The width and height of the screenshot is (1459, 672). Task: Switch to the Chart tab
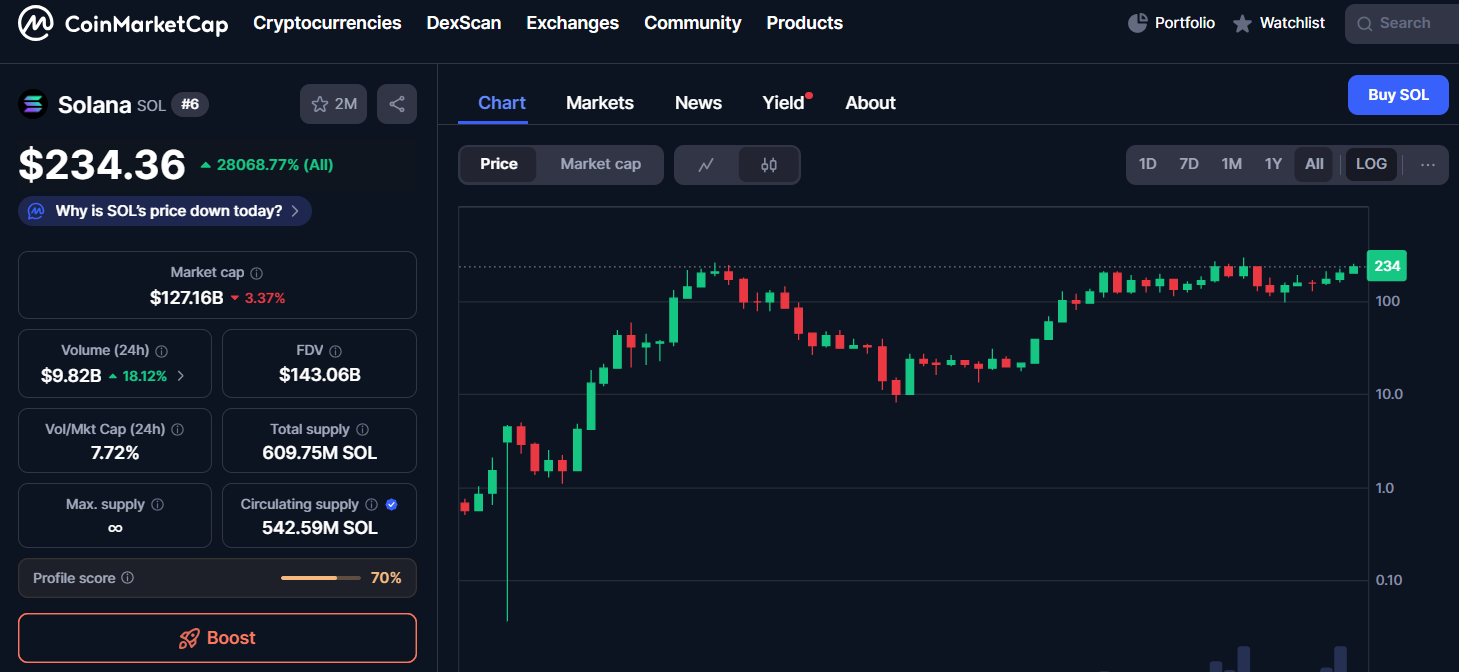point(502,103)
